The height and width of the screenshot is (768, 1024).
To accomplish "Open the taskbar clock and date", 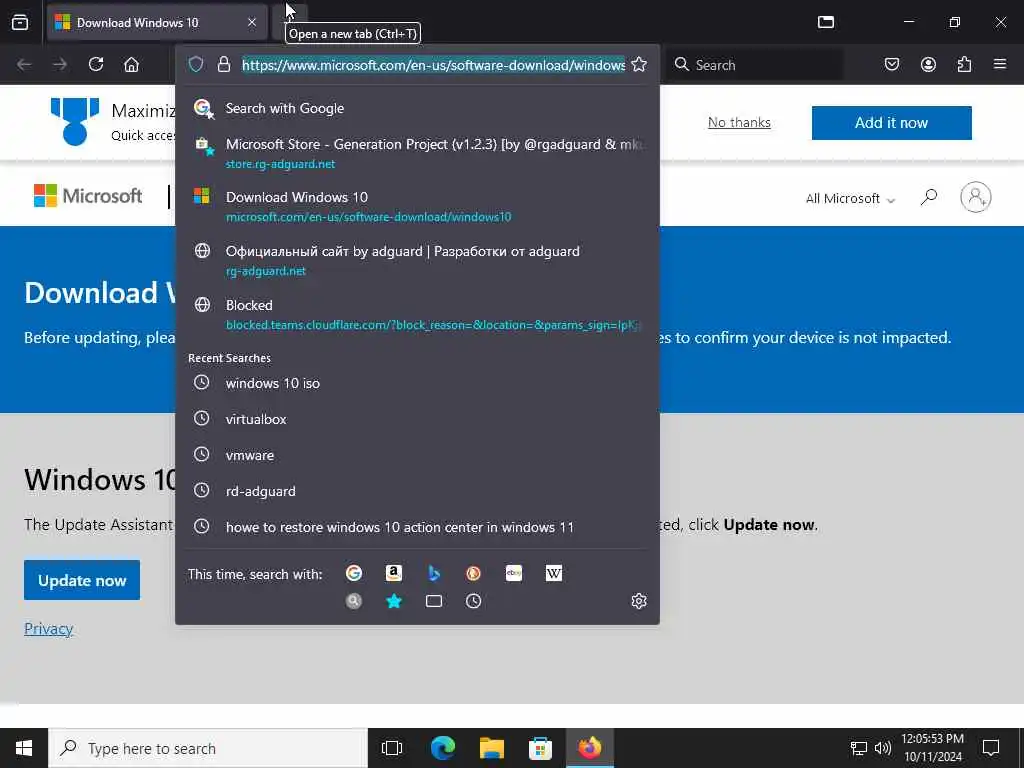I will [x=933, y=748].
